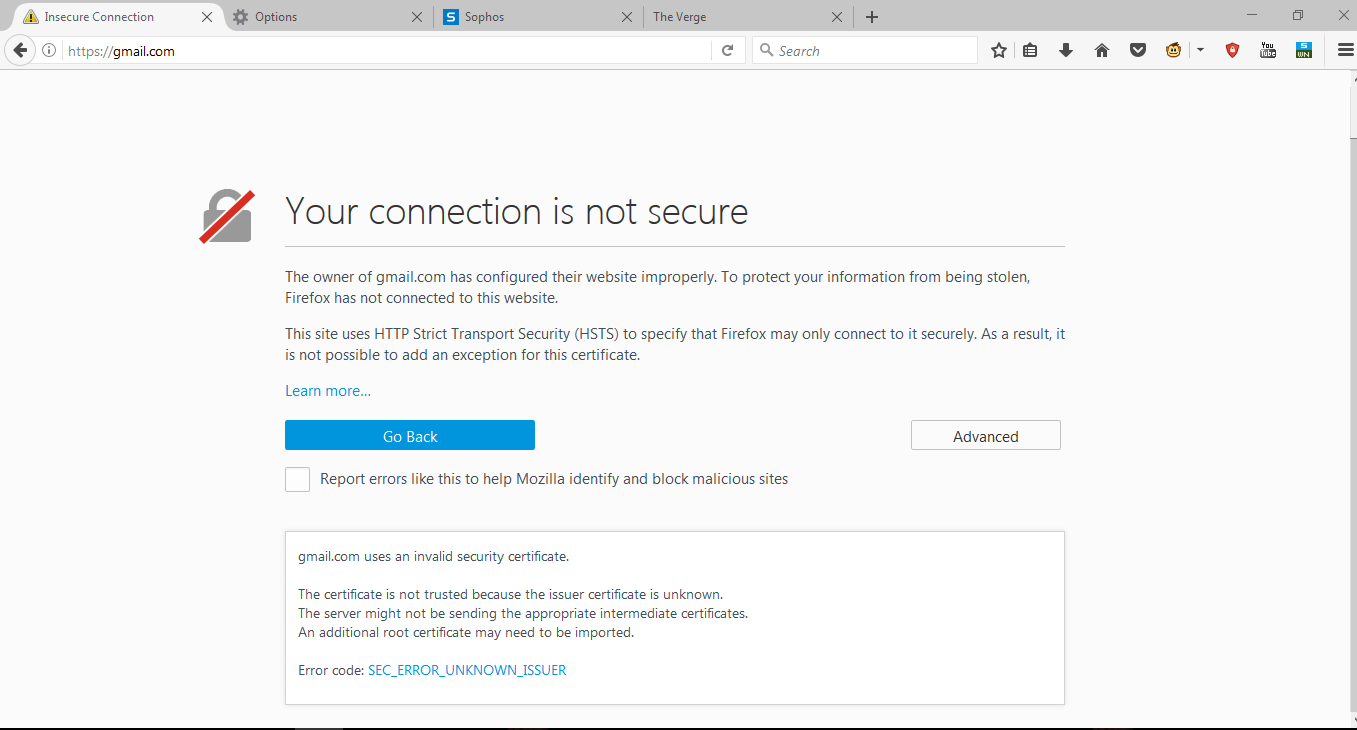Open the Firefox hamburger menu

click(1345, 51)
